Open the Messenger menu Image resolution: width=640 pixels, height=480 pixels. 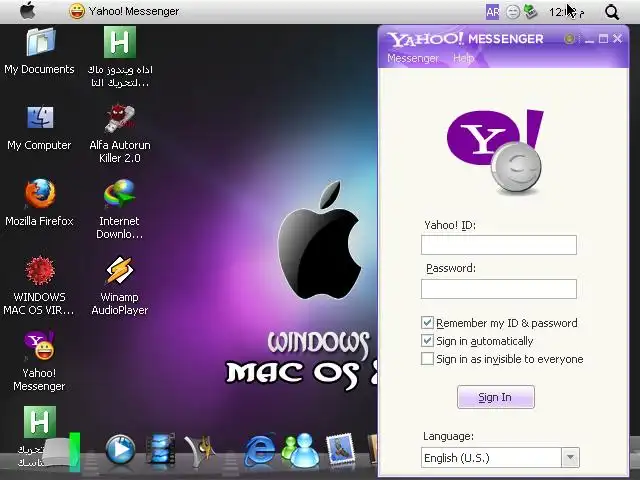pyautogui.click(x=413, y=58)
